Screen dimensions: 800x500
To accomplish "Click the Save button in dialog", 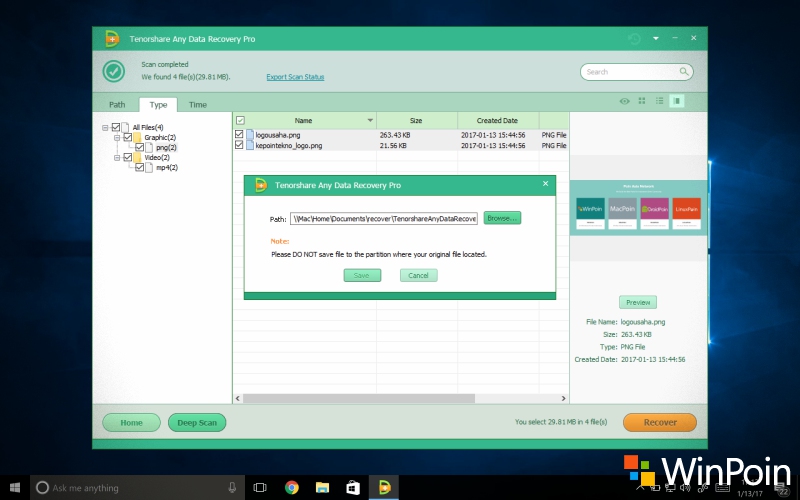I will (362, 275).
